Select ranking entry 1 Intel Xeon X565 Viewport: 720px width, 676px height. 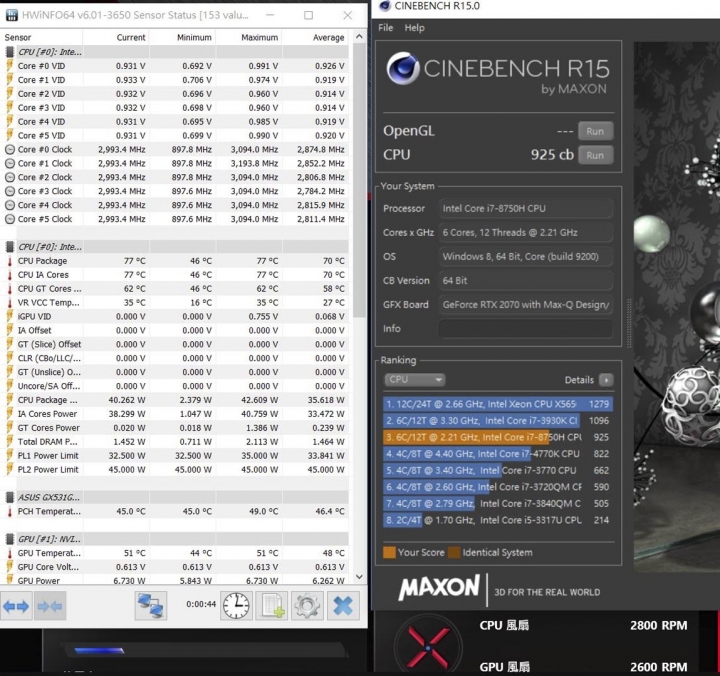(x=498, y=404)
